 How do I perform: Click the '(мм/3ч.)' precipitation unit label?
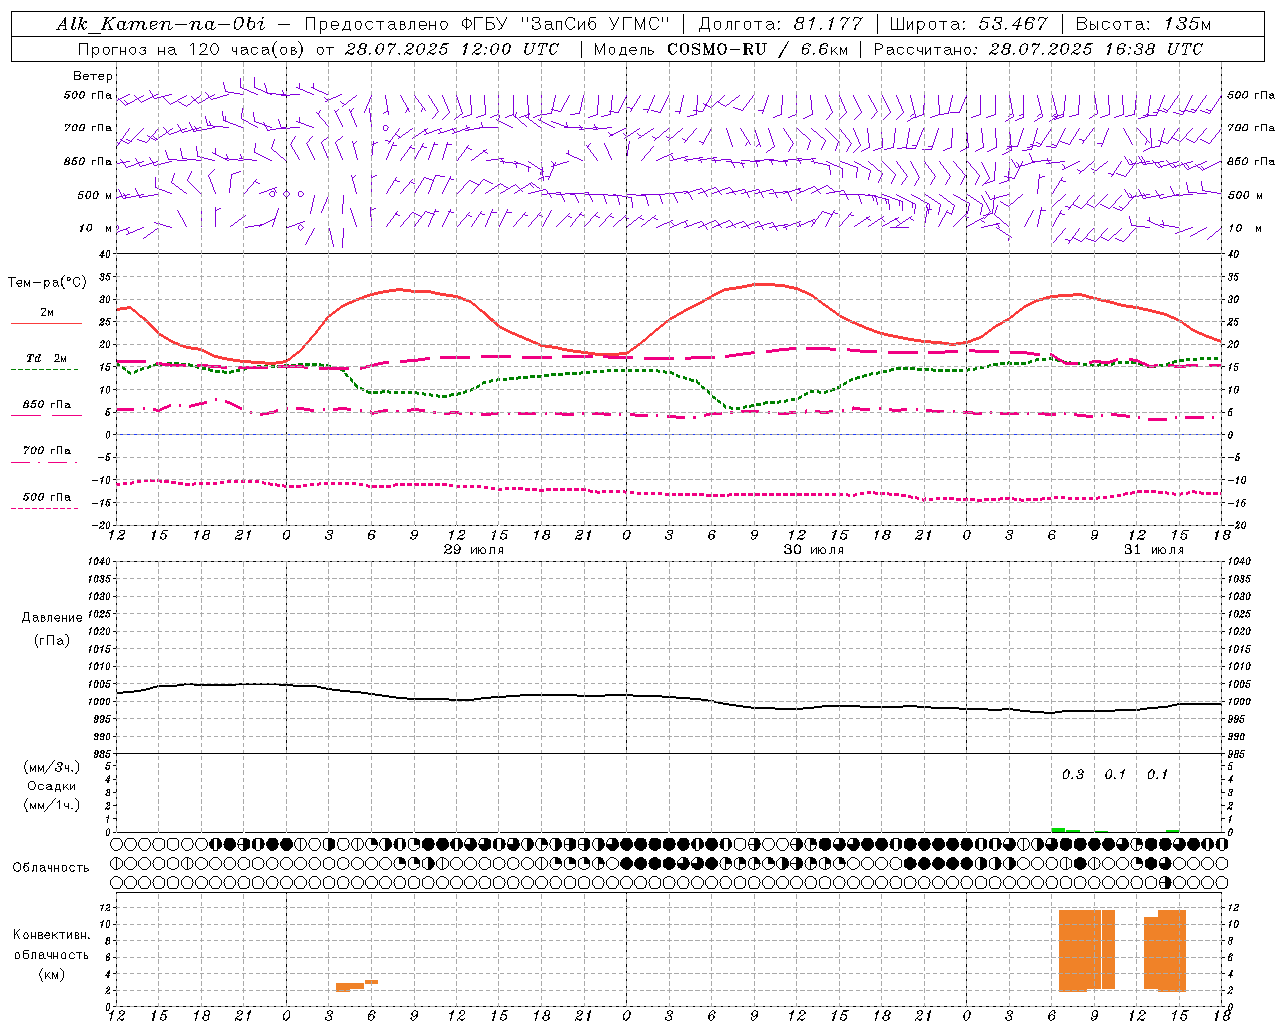tap(51, 767)
